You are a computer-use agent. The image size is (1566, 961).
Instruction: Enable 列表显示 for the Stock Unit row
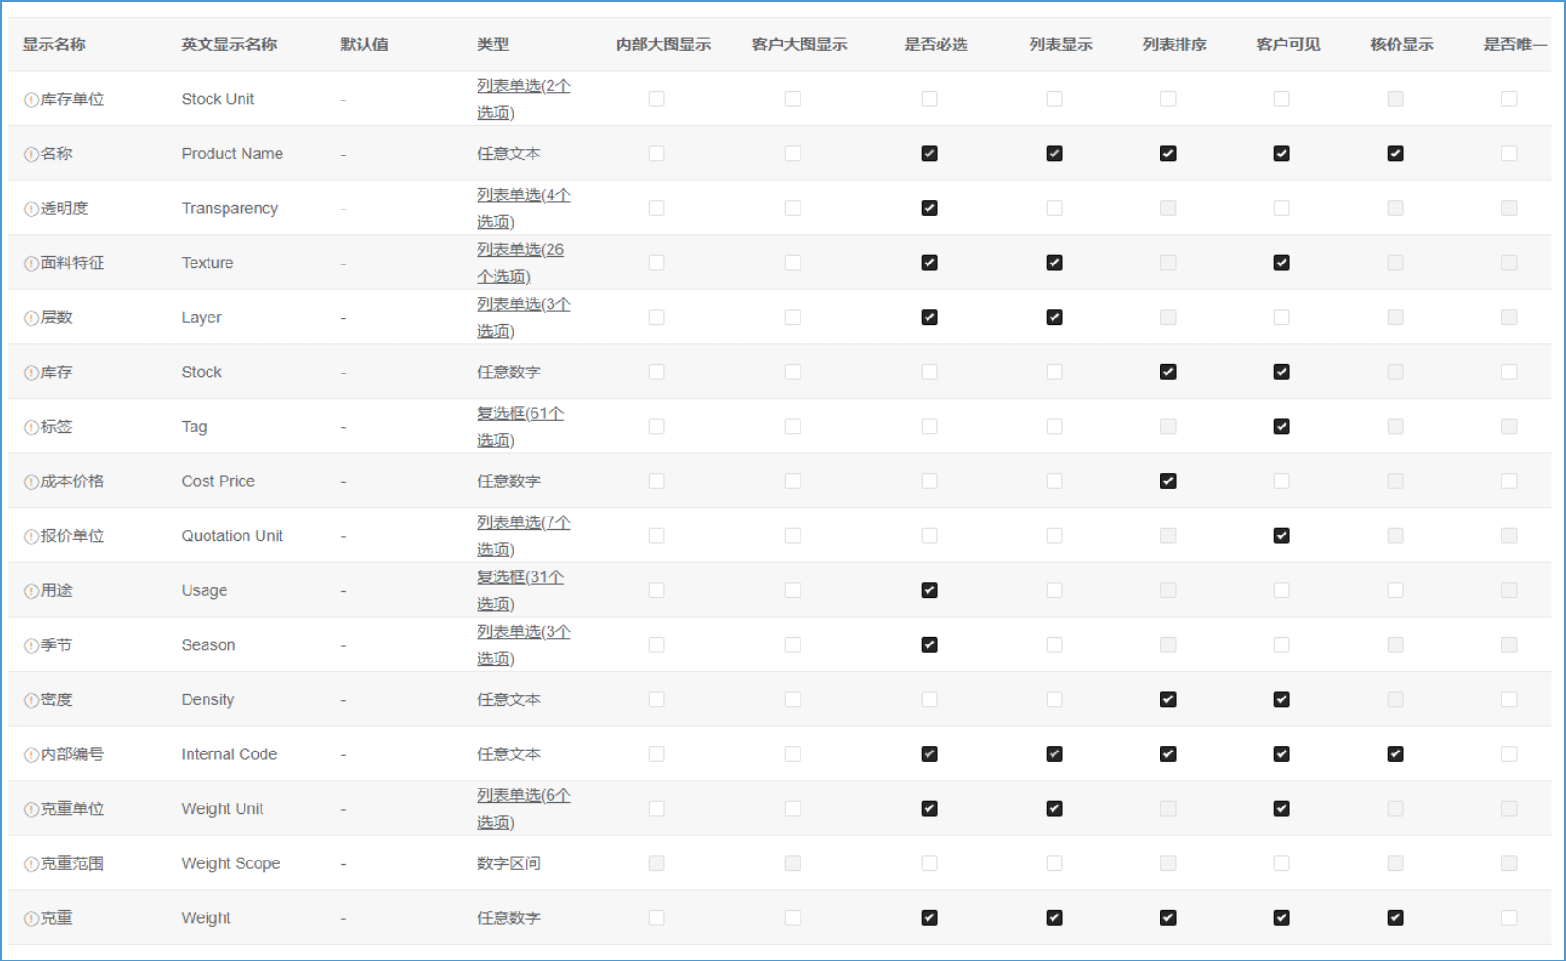click(1054, 99)
